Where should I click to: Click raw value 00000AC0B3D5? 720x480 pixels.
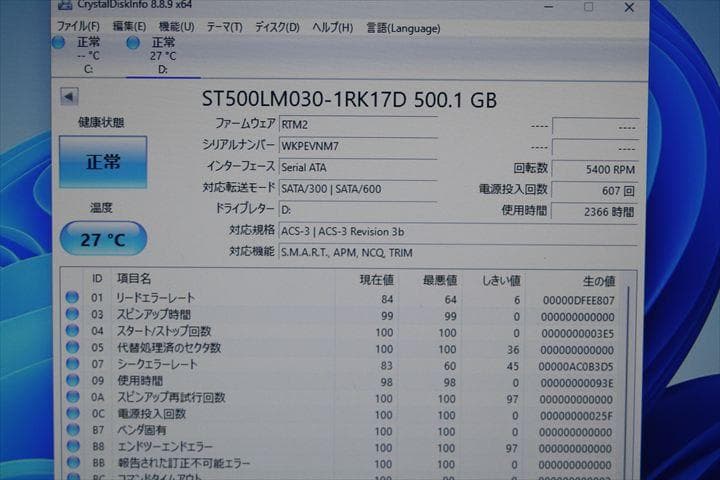(x=576, y=367)
